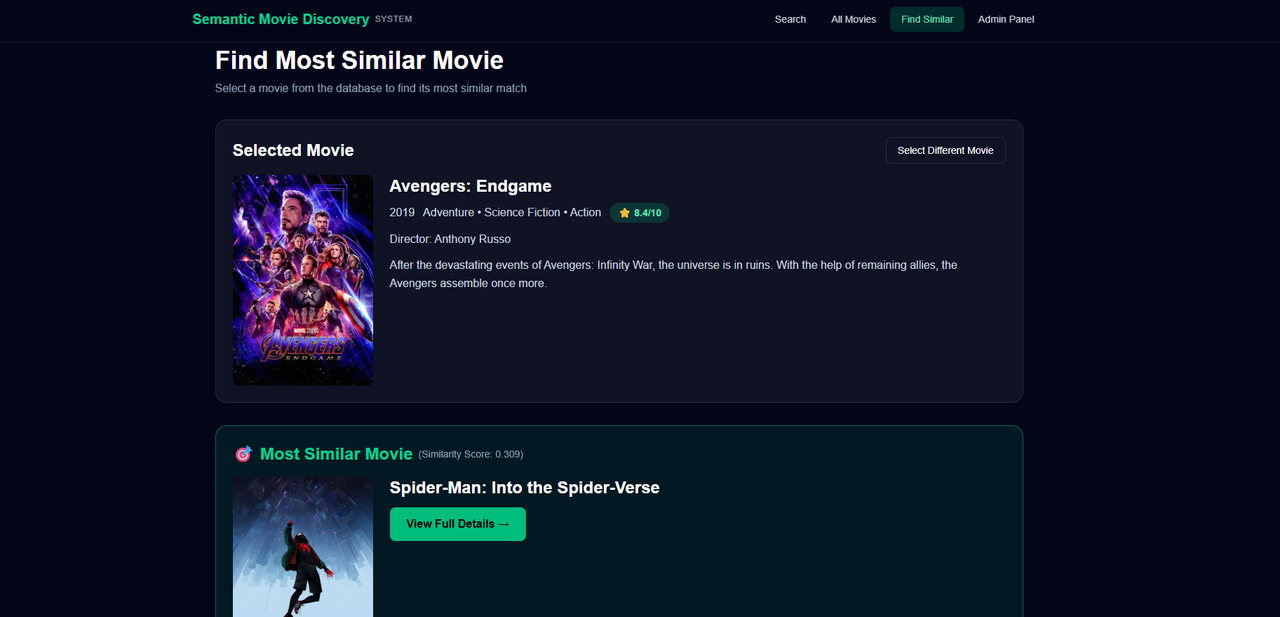The image size is (1280, 617).
Task: Click the 'Select a movie from the database' subtitle
Action: pos(371,88)
